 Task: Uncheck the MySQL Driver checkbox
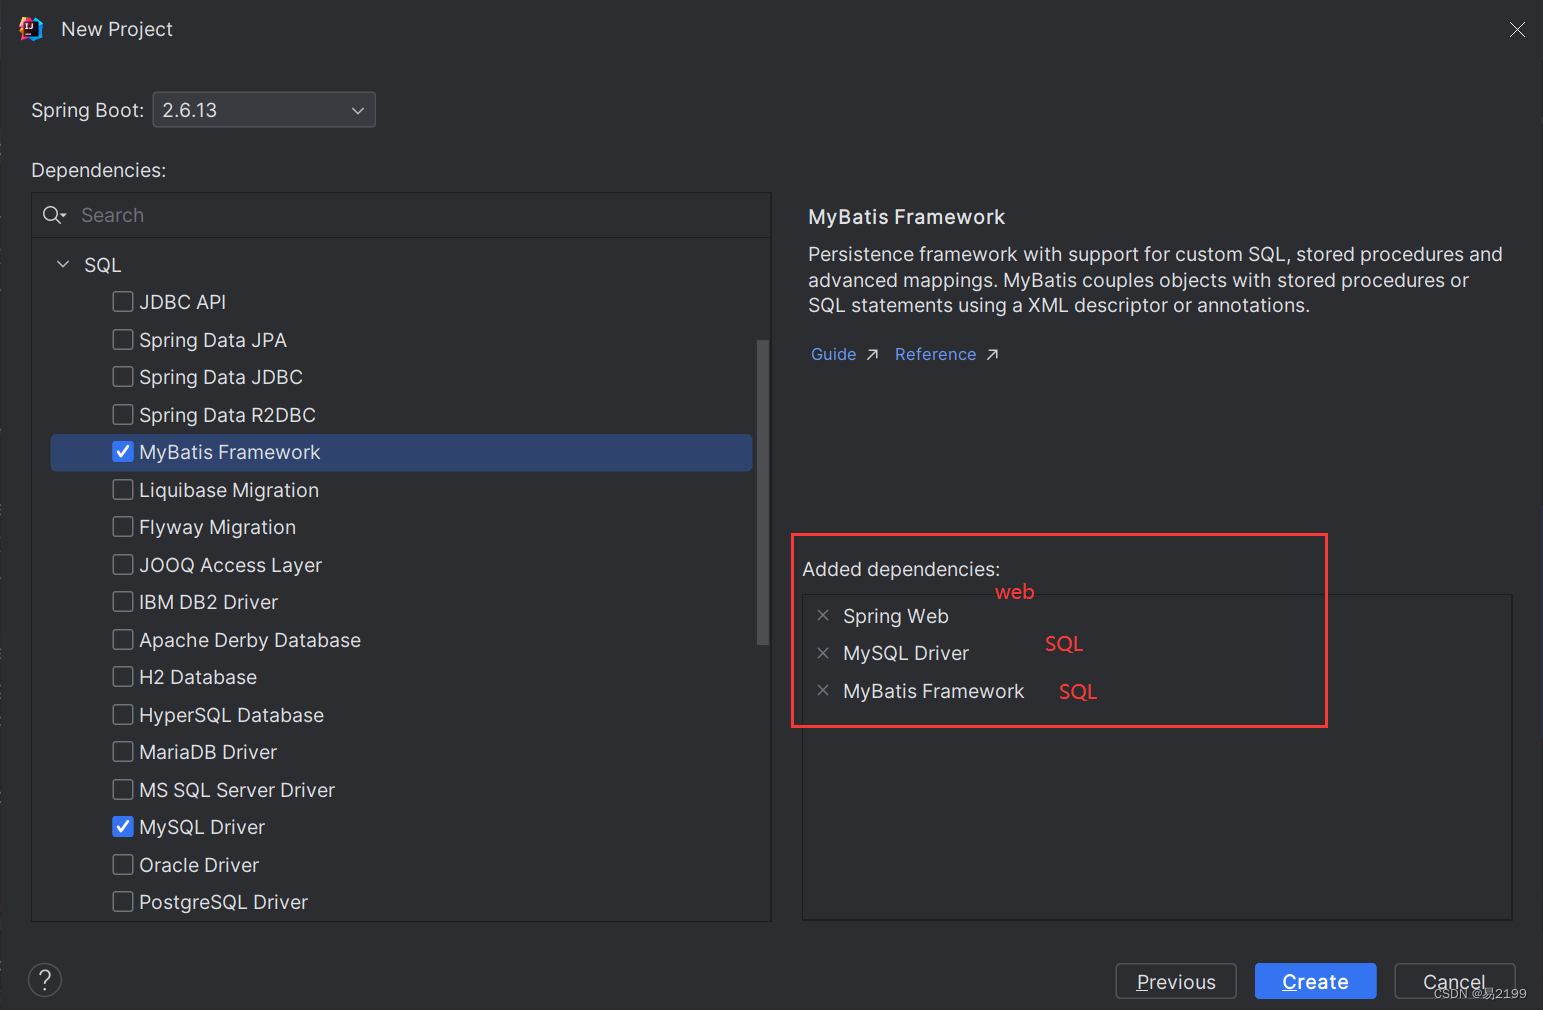point(123,827)
